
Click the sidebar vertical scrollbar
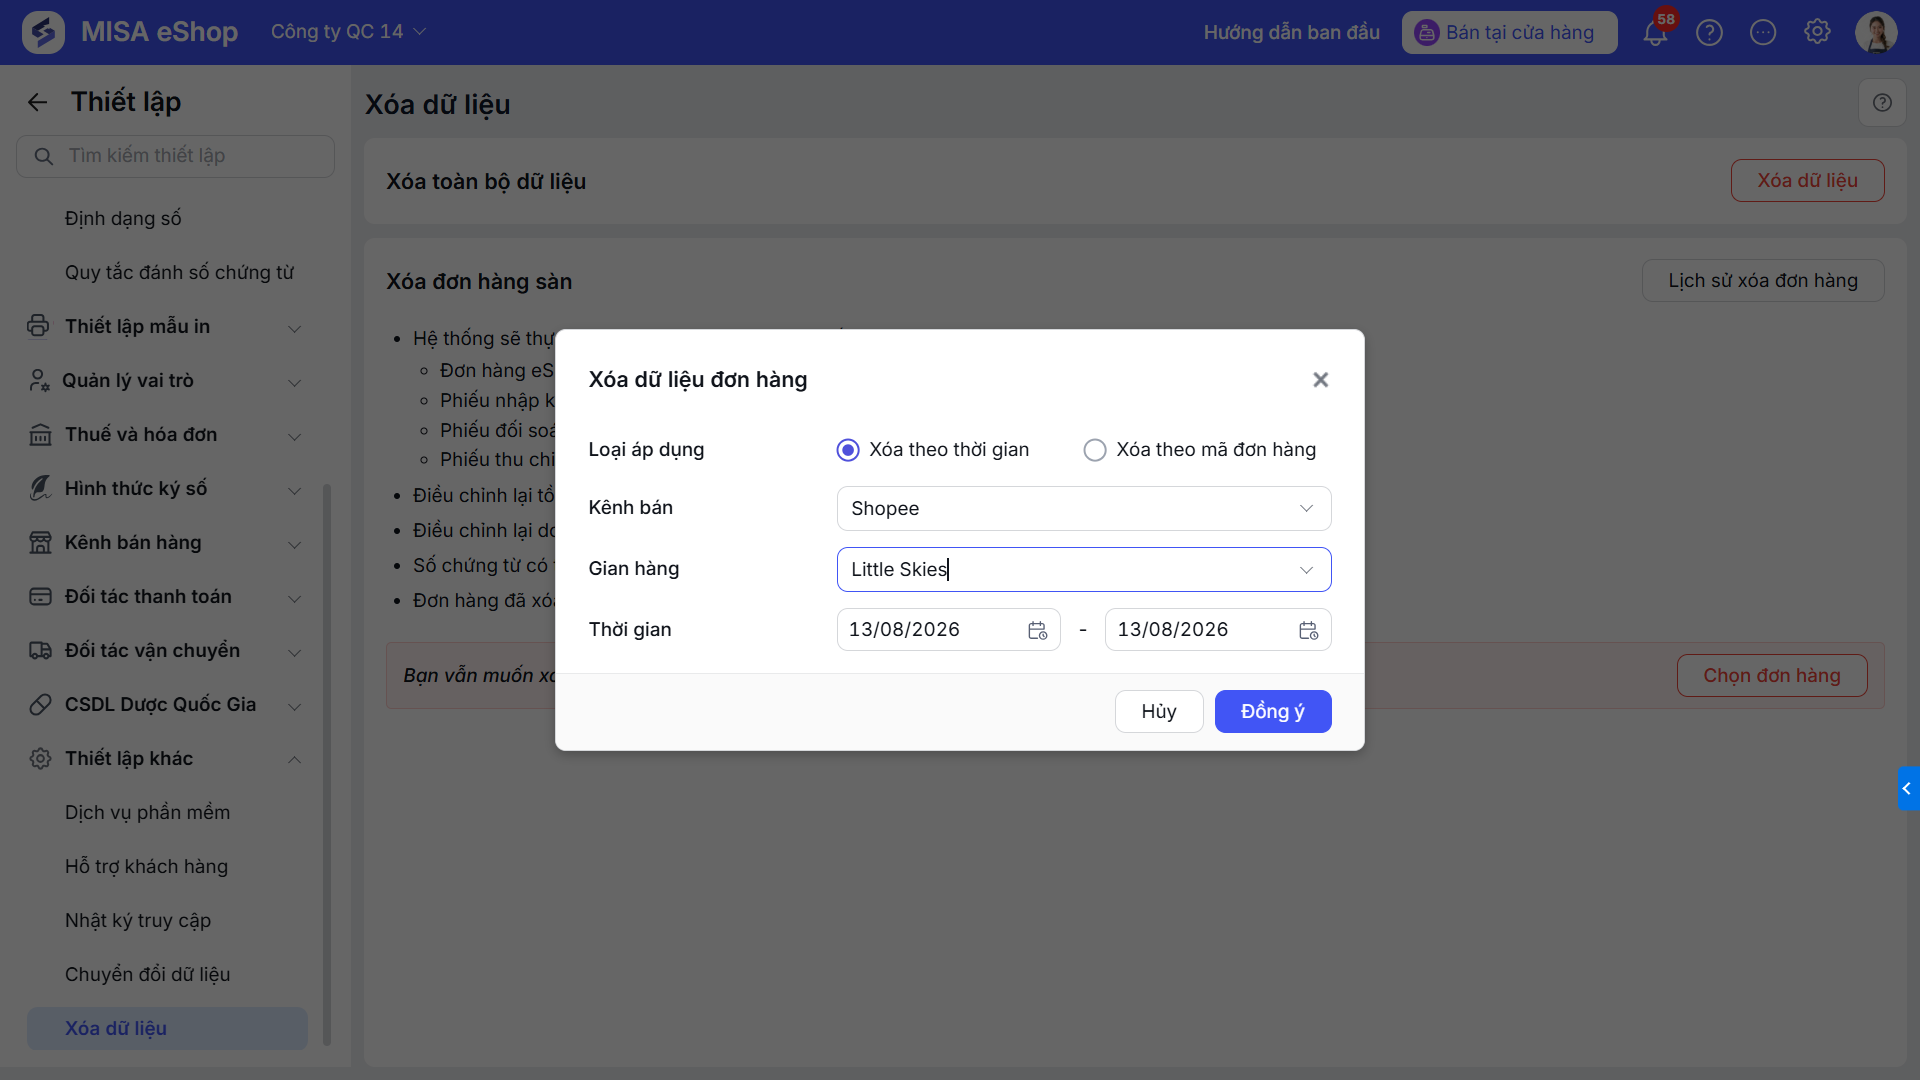point(327,765)
